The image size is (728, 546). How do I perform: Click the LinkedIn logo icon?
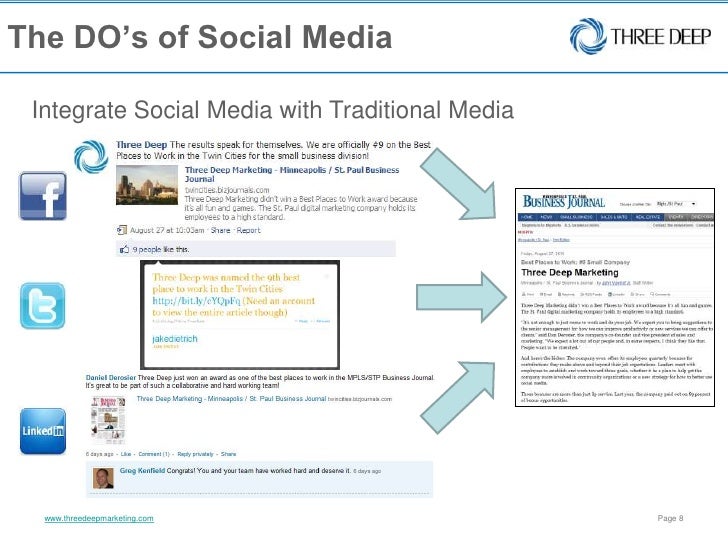click(x=43, y=431)
